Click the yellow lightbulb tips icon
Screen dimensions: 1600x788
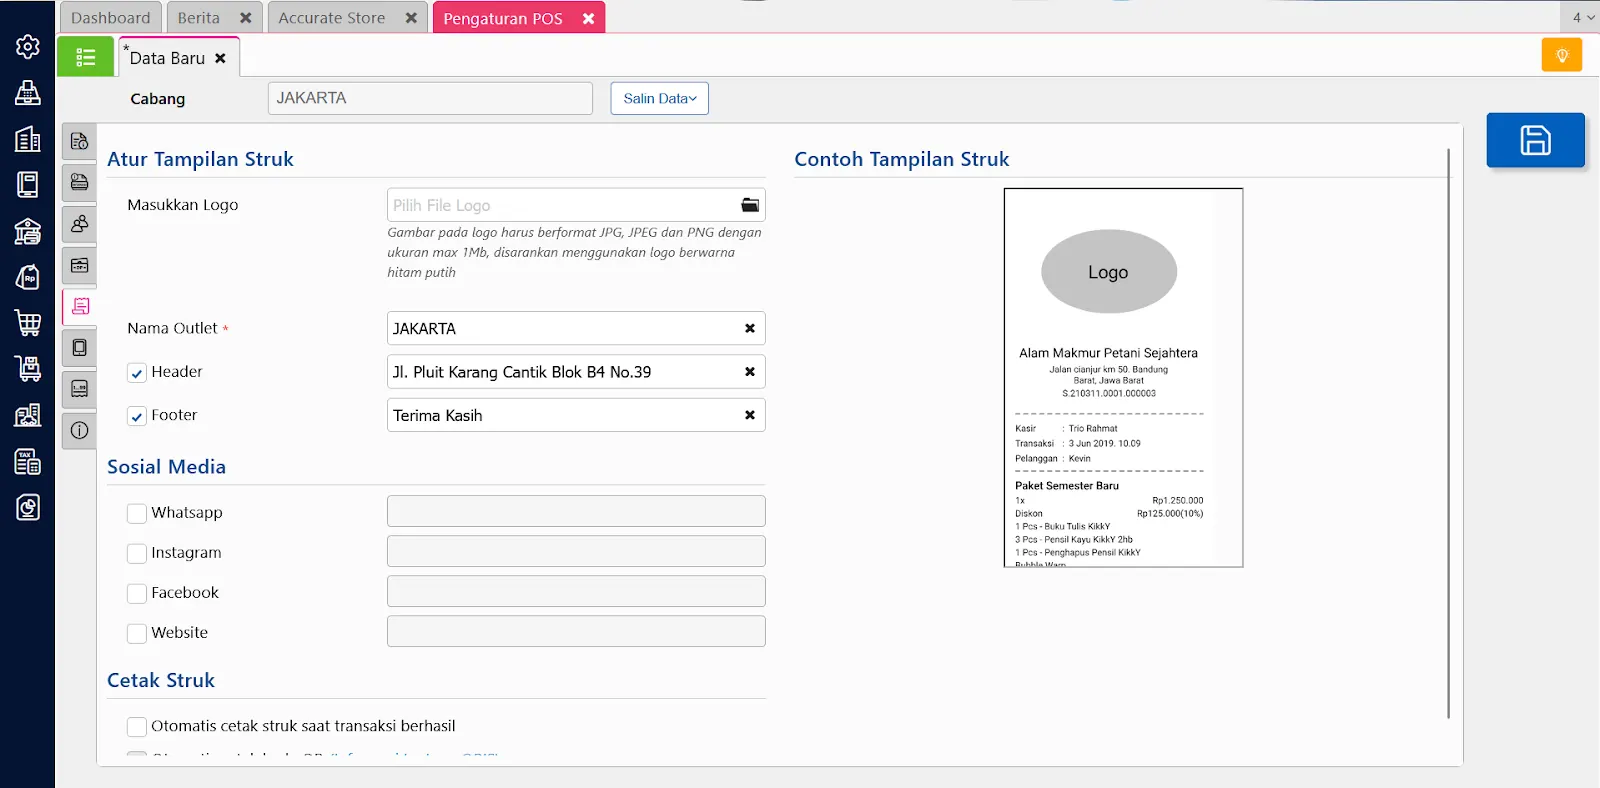pyautogui.click(x=1562, y=55)
